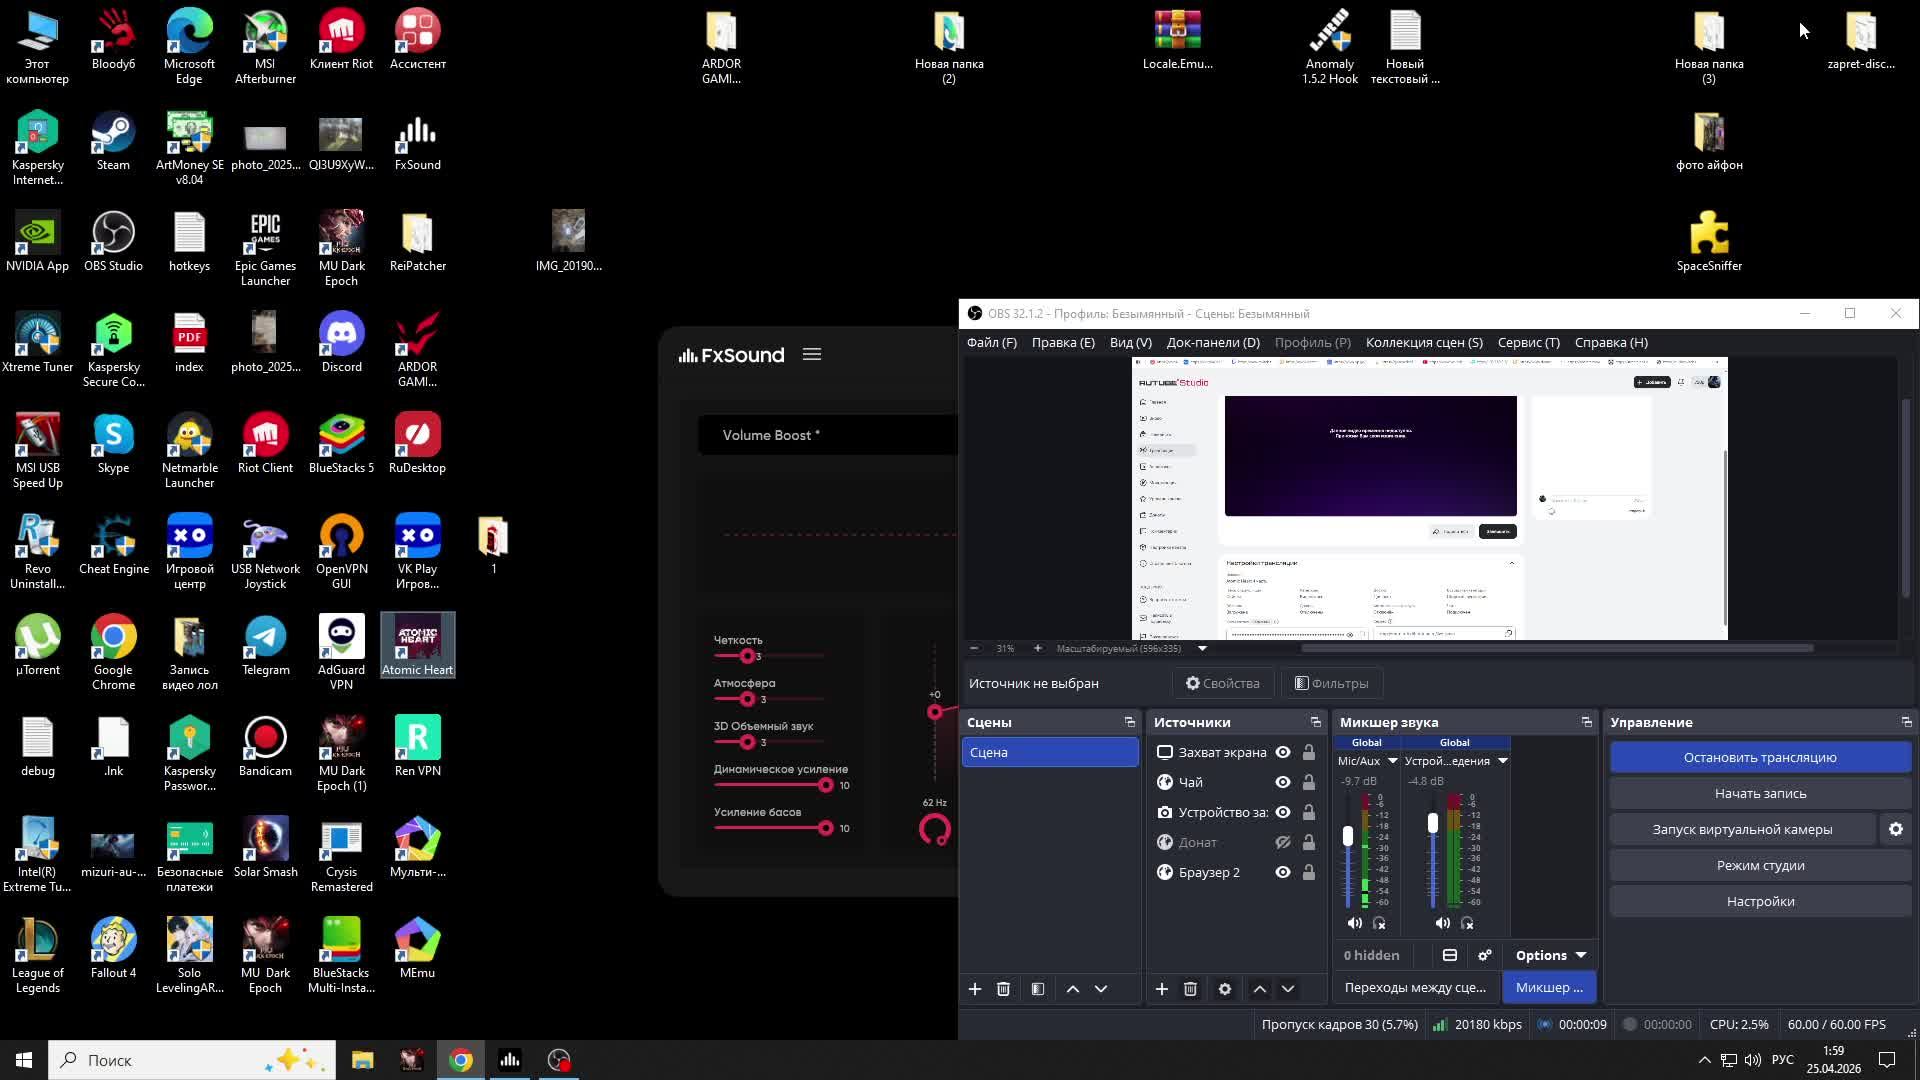Click the Начать запись button
The height and width of the screenshot is (1080, 1920).
tap(1759, 793)
